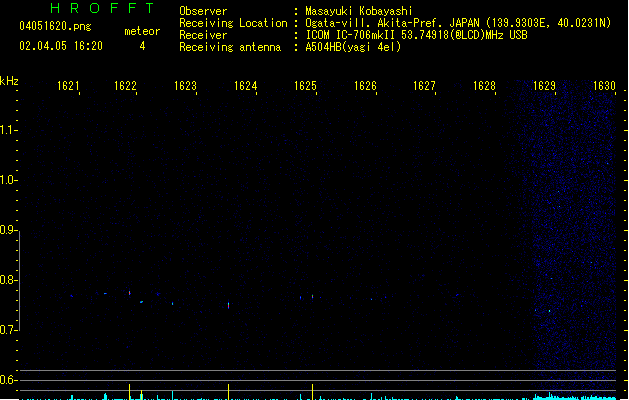Click the yellow detection spike below 1624
This screenshot has width=629, height=400.
coord(228,392)
